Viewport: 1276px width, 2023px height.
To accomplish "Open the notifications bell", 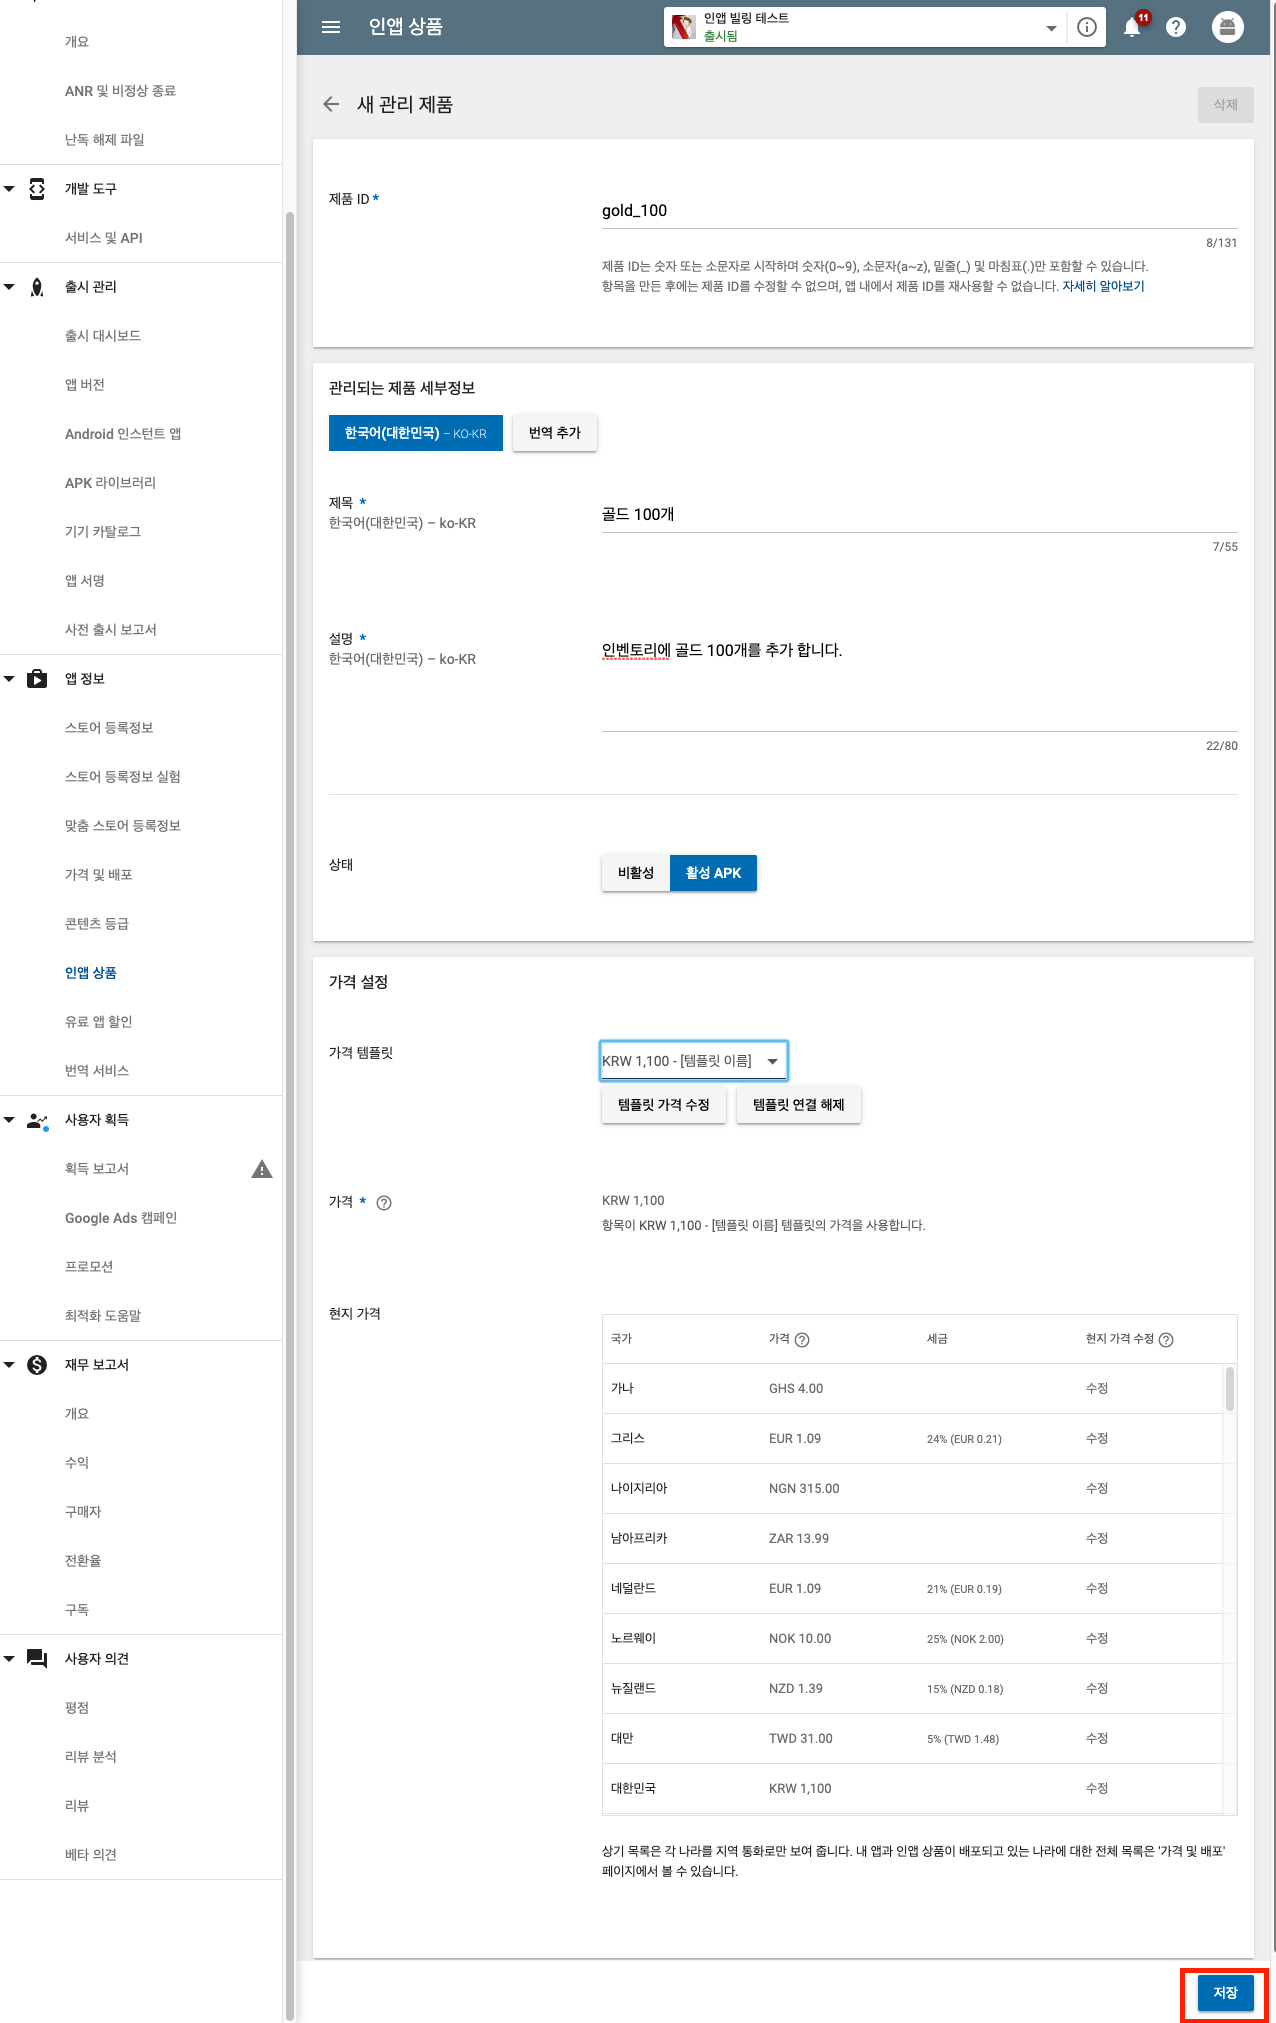I will point(1133,27).
